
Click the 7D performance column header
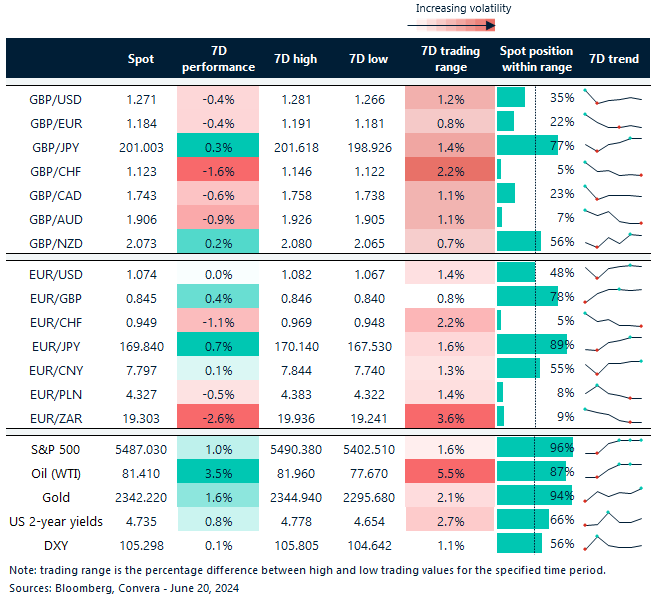tap(218, 59)
